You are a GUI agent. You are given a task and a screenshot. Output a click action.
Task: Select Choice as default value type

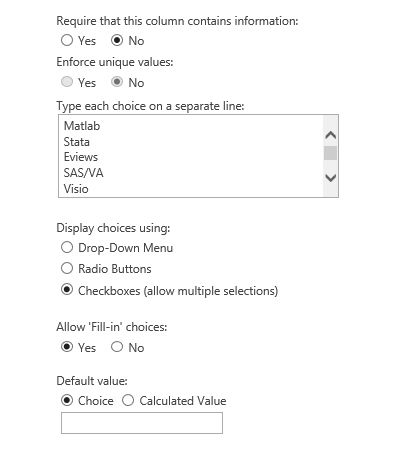click(x=67, y=400)
